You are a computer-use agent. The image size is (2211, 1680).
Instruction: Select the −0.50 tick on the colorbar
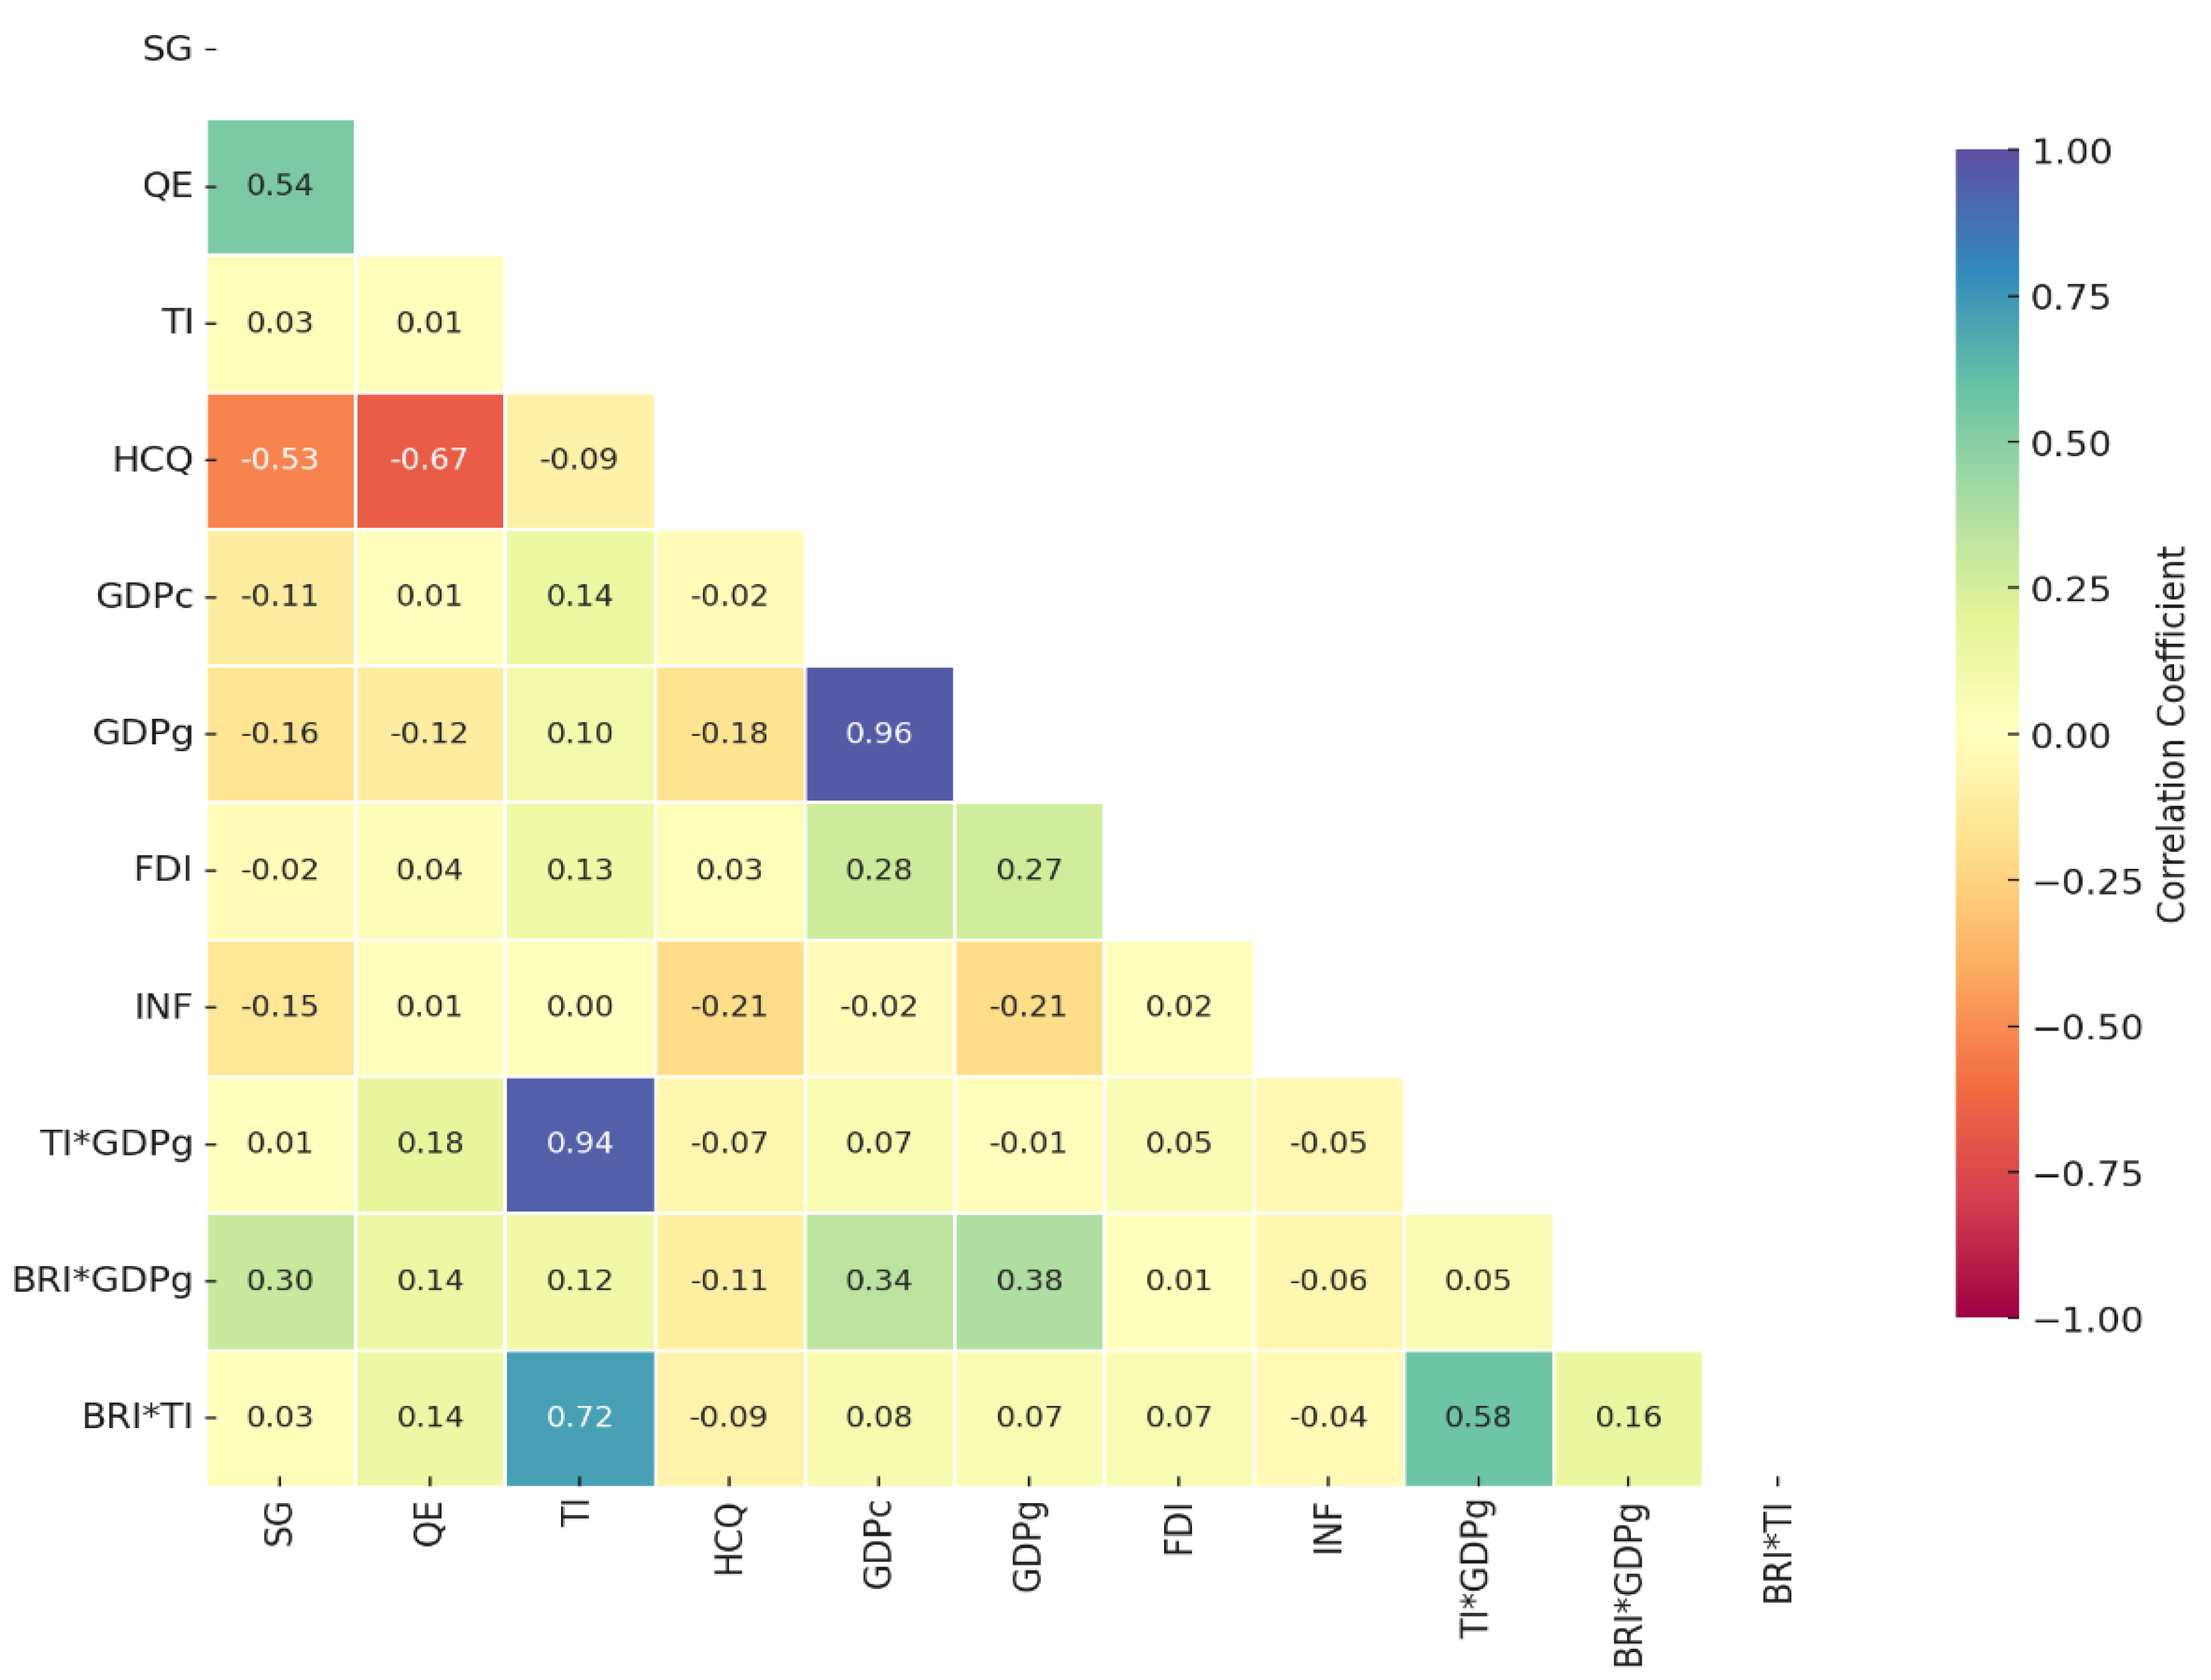[2087, 1027]
